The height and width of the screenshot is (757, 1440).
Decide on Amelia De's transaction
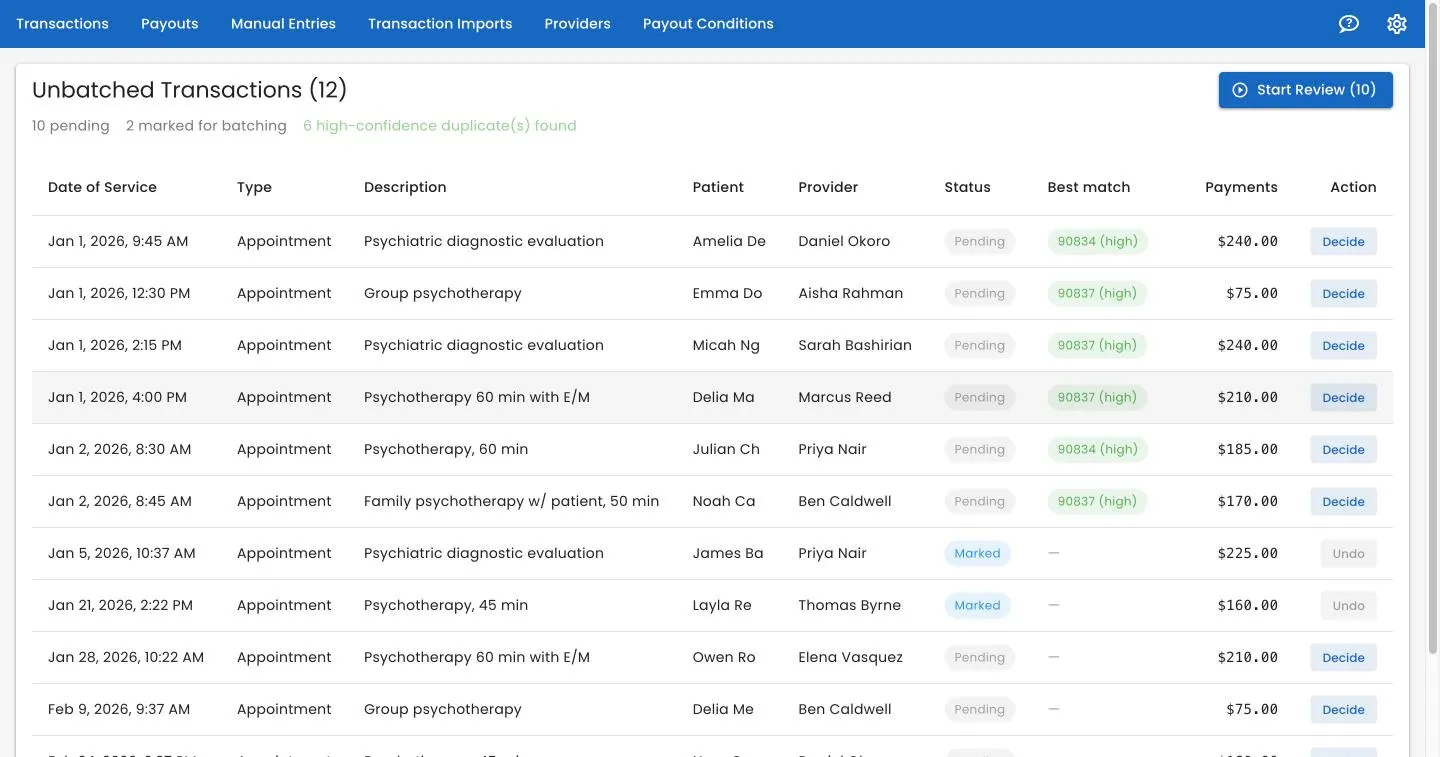tap(1343, 242)
